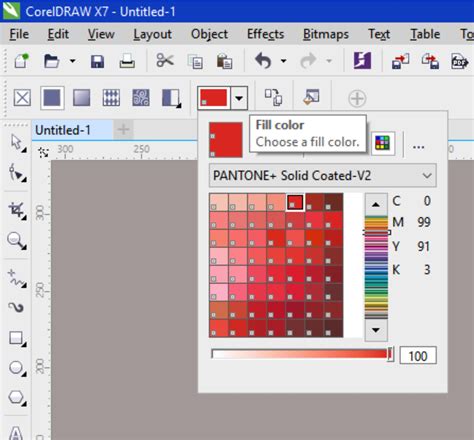474x440 pixels.
Task: Select the Polygon tool
Action: tap(17, 398)
